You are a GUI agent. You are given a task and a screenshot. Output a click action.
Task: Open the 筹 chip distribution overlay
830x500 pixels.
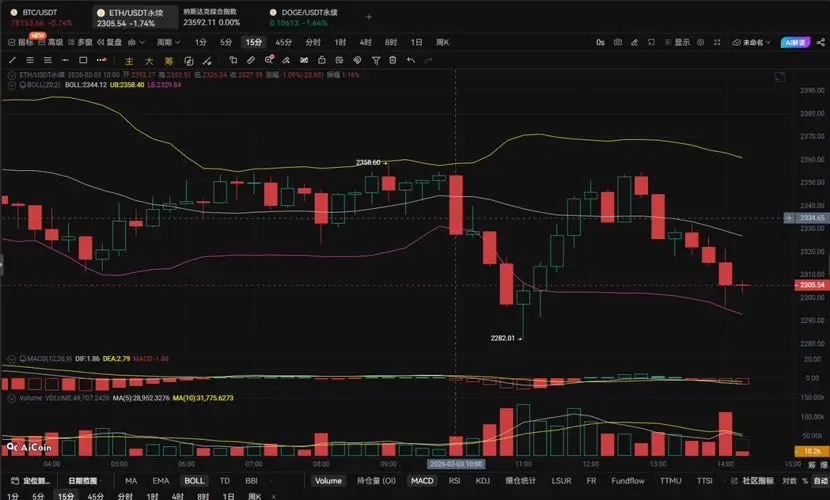(169, 61)
